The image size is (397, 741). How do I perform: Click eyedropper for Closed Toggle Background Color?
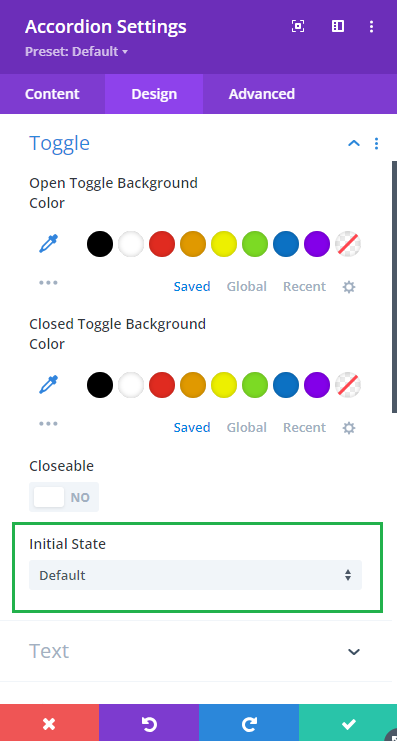(49, 385)
